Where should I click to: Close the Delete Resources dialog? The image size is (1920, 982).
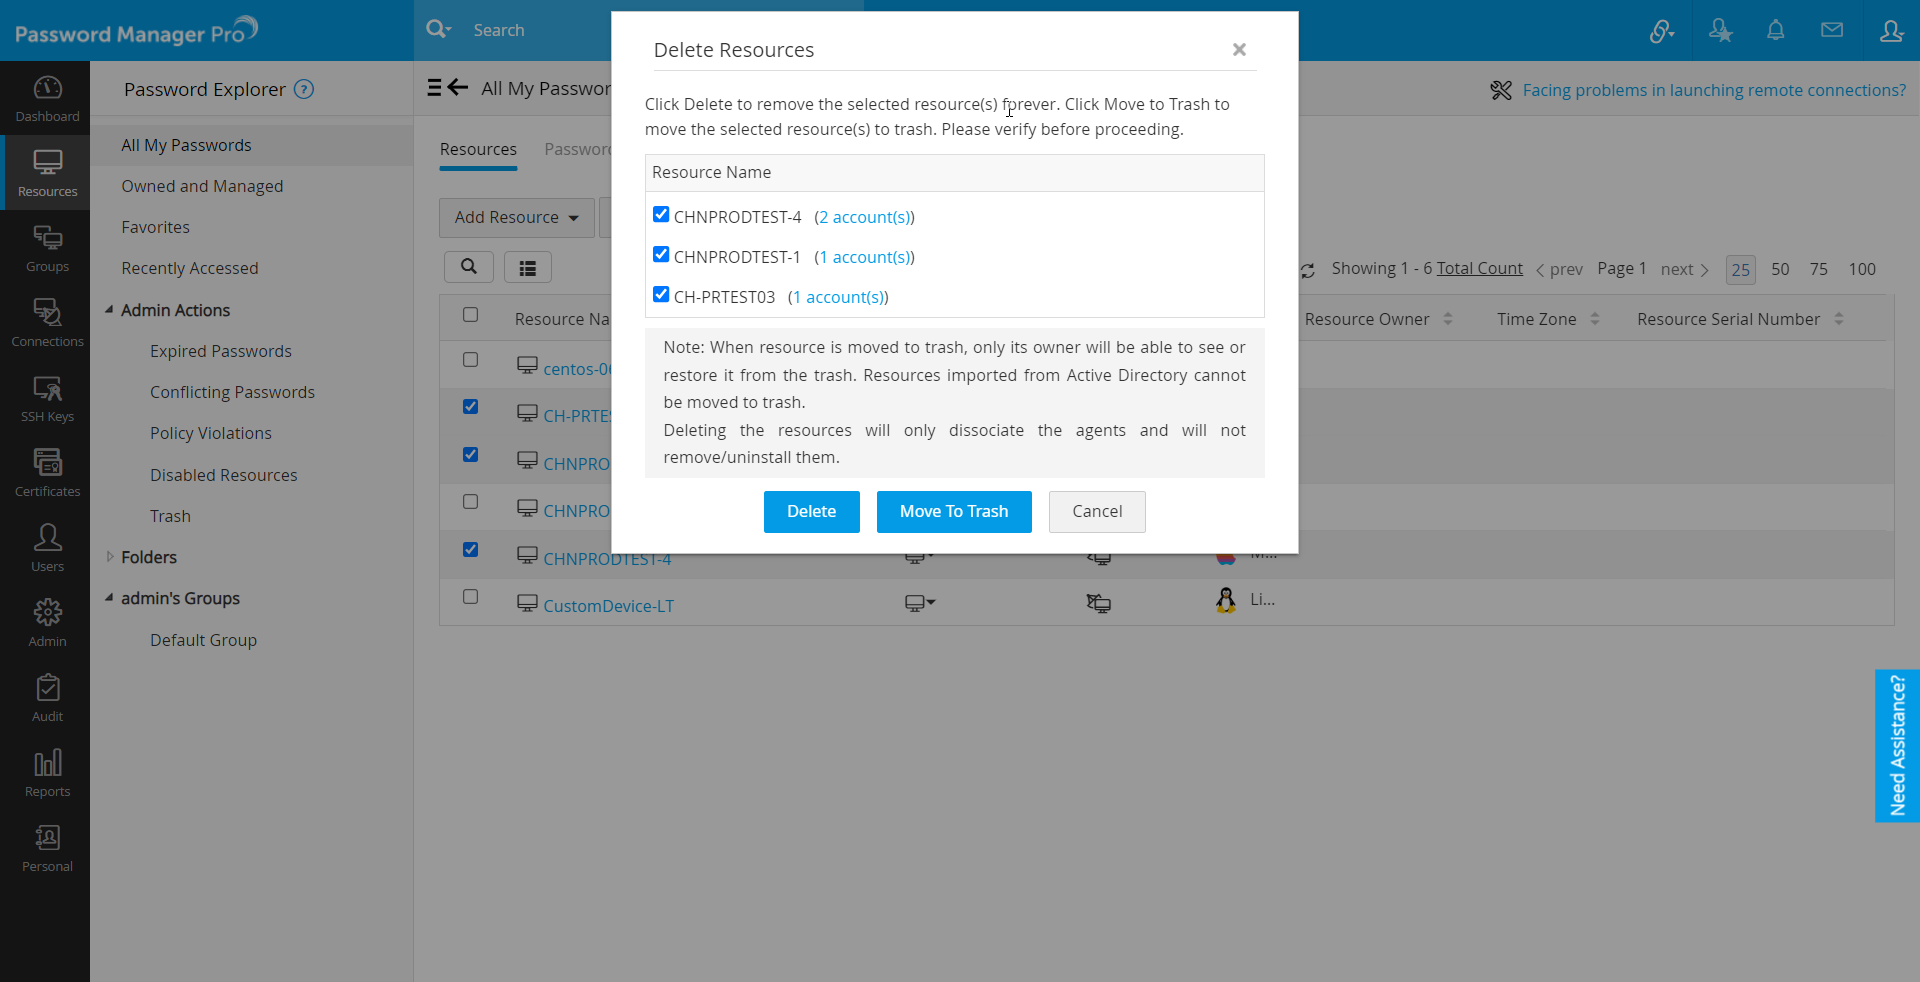(1239, 49)
